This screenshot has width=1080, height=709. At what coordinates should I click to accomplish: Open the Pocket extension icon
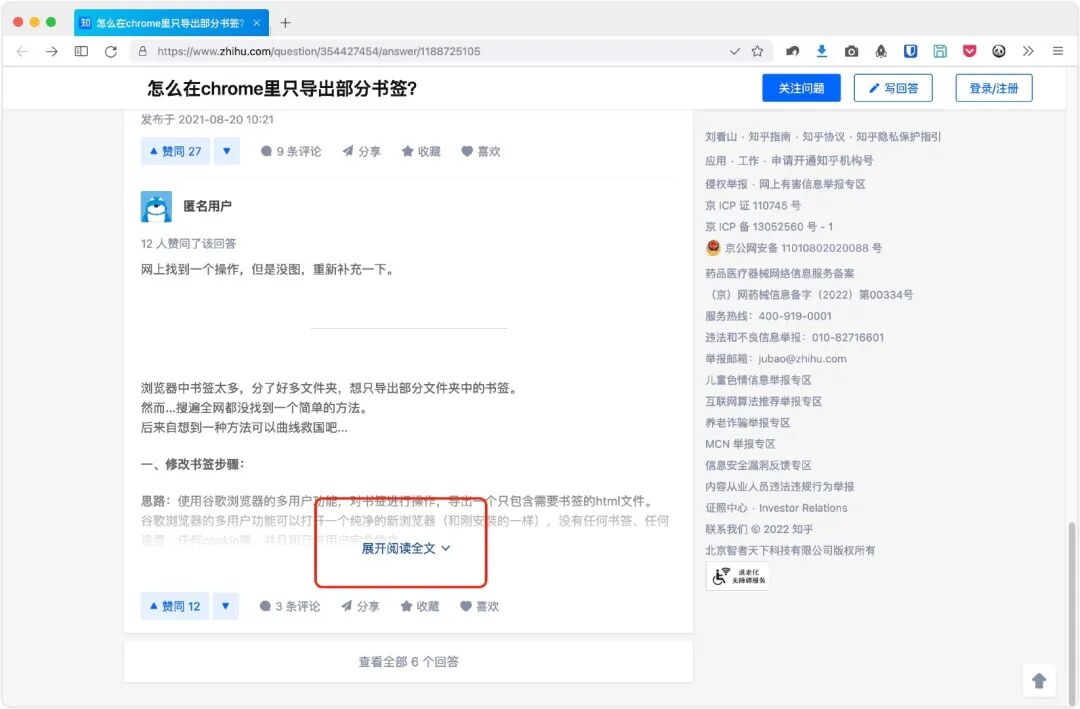pos(970,51)
